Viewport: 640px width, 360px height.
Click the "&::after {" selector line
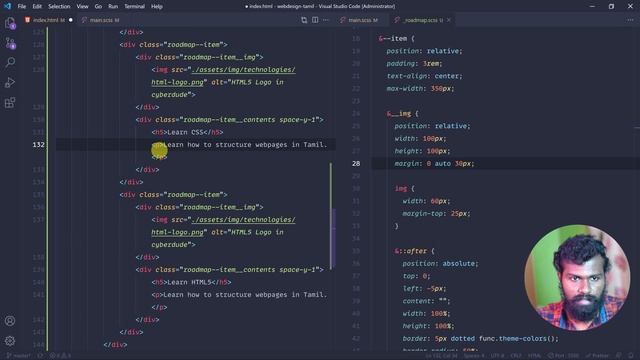click(x=415, y=251)
